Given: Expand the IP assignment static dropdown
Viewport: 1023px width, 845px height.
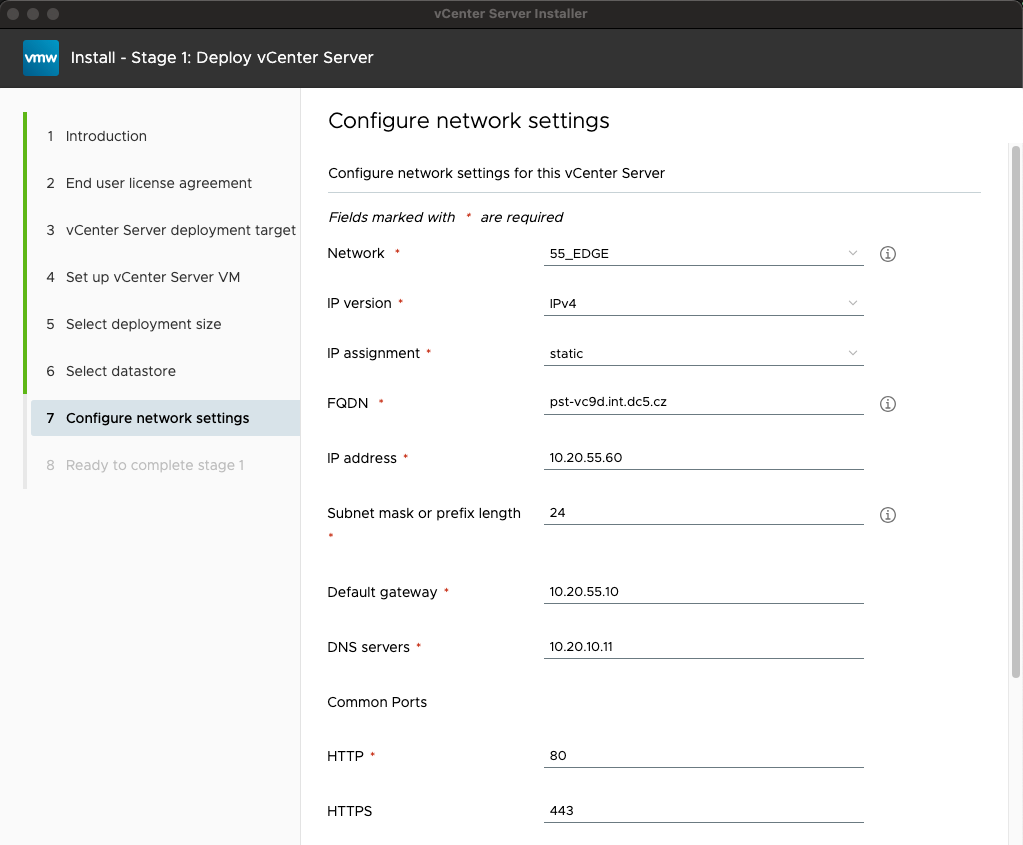Looking at the screenshot, I should [x=703, y=354].
